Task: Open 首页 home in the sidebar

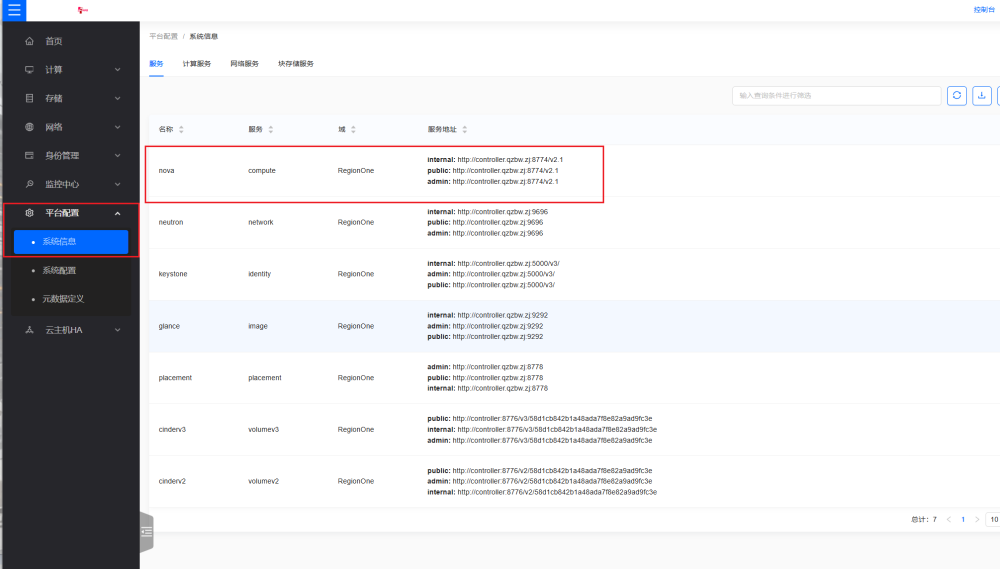Action: click(x=54, y=41)
